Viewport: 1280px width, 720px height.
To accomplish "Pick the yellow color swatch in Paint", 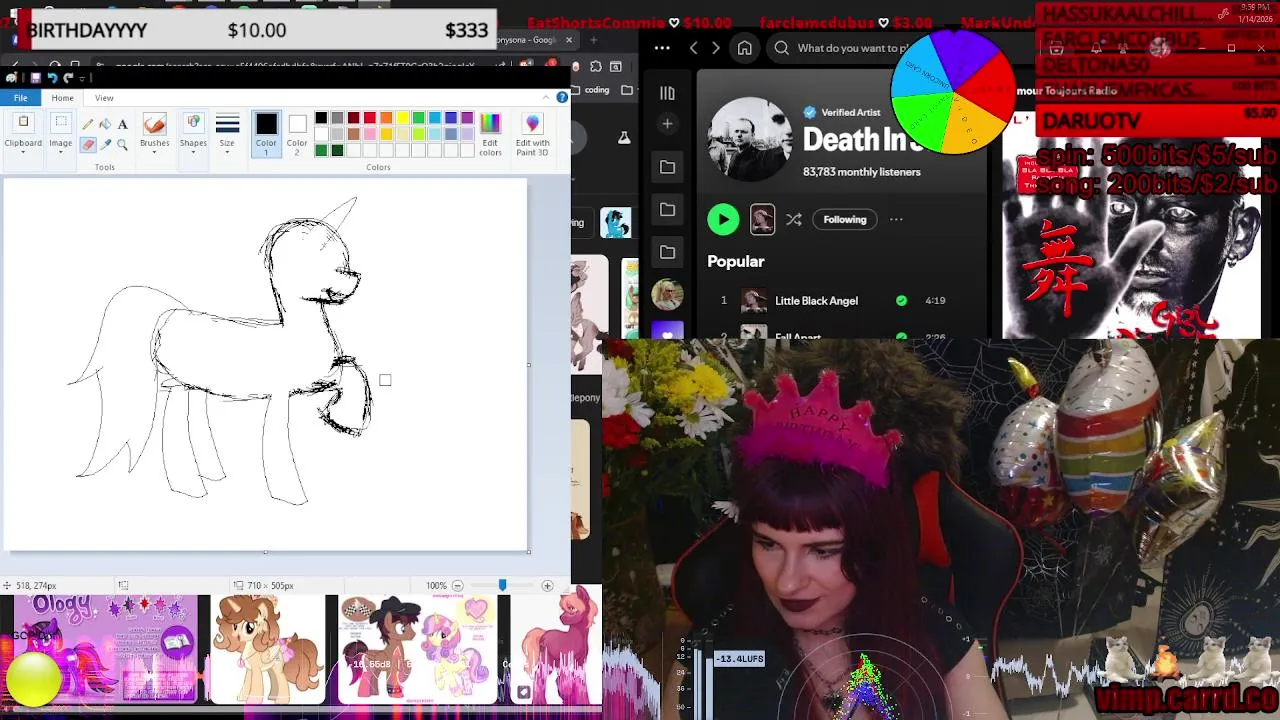I will tap(402, 118).
